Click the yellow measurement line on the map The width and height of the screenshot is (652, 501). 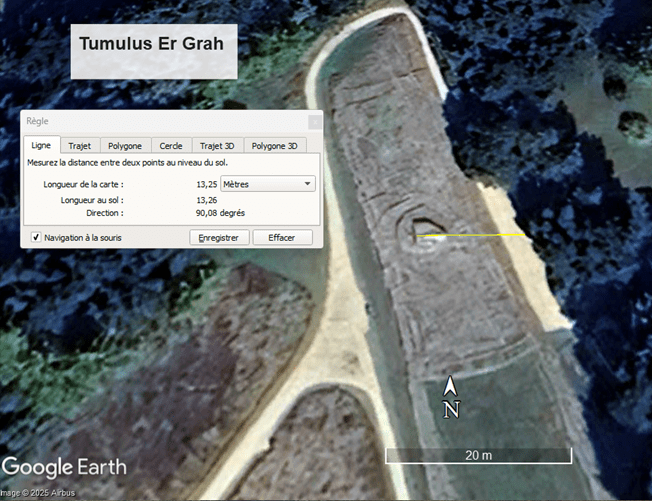(470, 235)
